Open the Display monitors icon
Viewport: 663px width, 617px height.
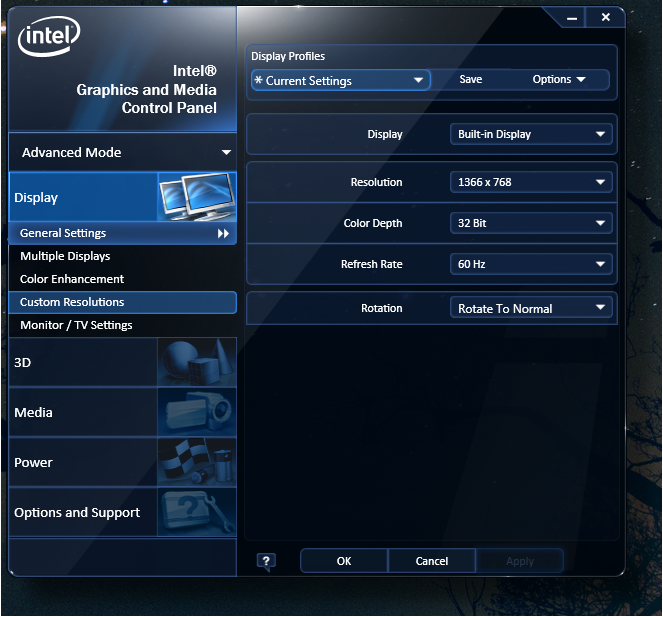[x=197, y=197]
